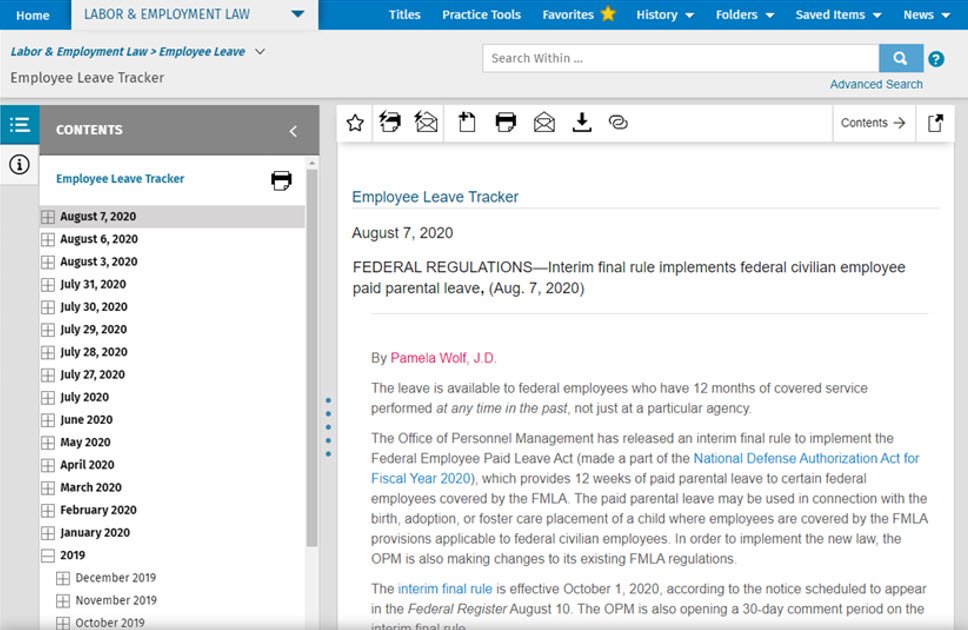The height and width of the screenshot is (630, 968).
Task: Open the interim final rule link
Action: (445, 589)
